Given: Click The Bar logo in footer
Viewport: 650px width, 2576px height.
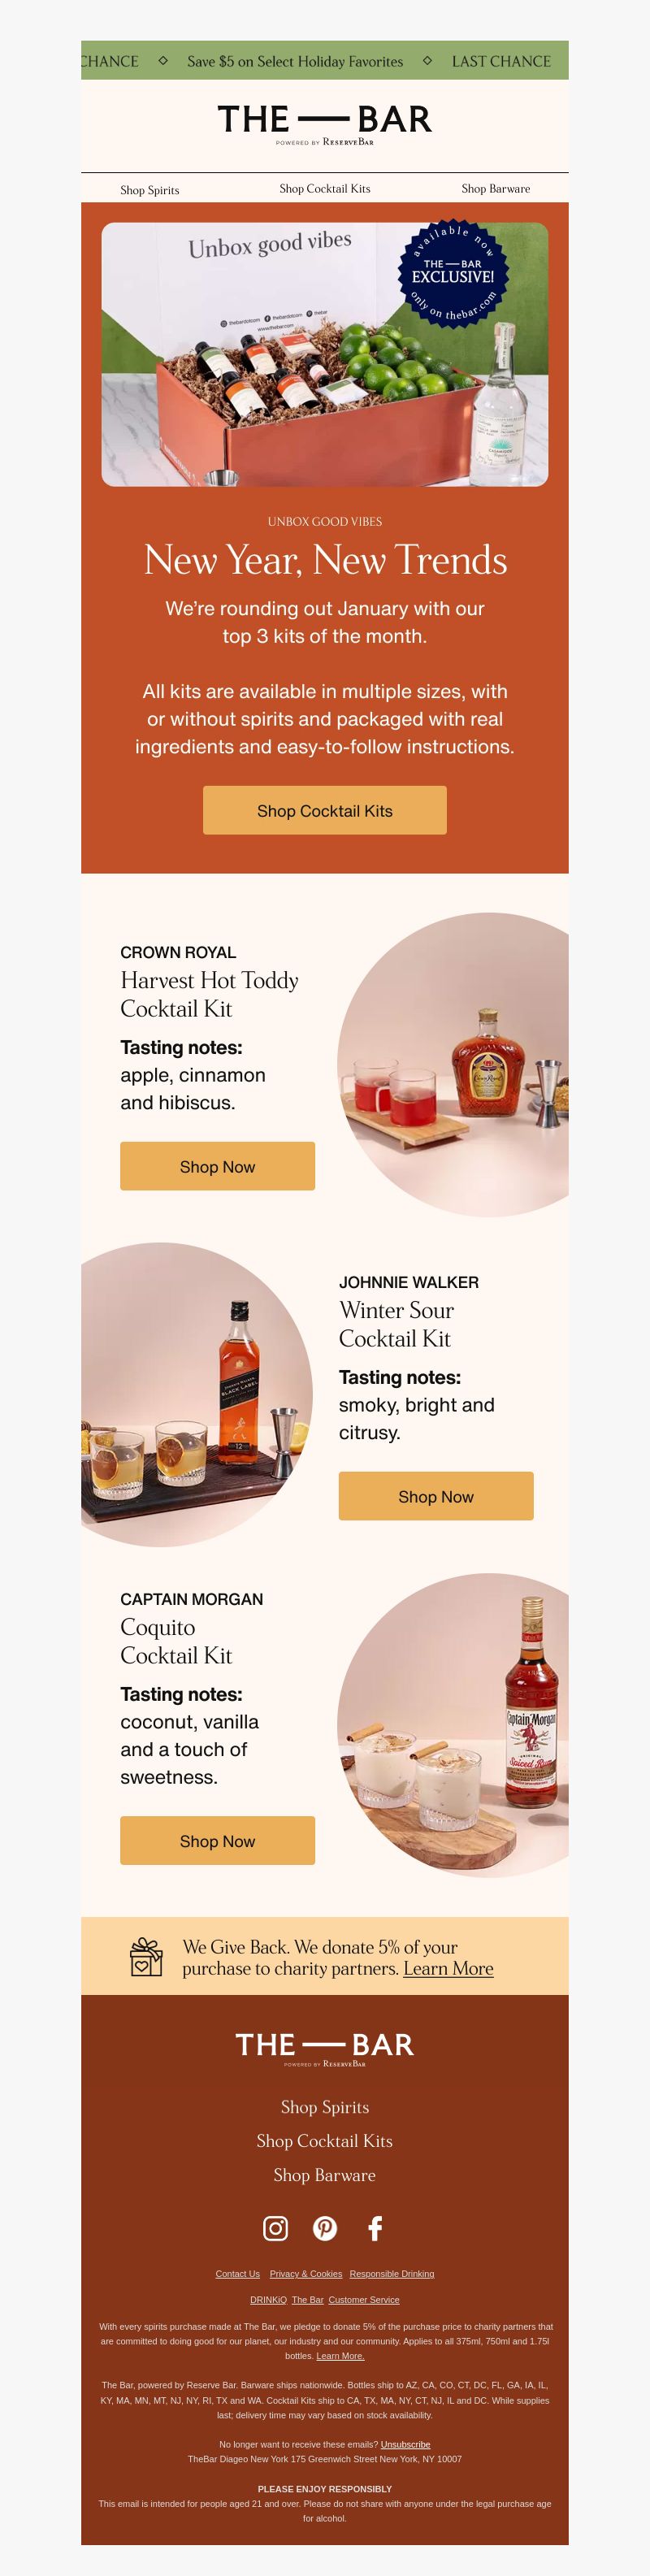Looking at the screenshot, I should 325,2048.
